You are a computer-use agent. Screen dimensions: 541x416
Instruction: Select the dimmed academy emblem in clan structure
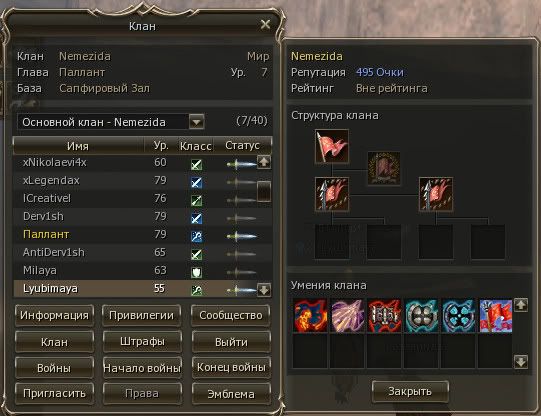point(384,168)
